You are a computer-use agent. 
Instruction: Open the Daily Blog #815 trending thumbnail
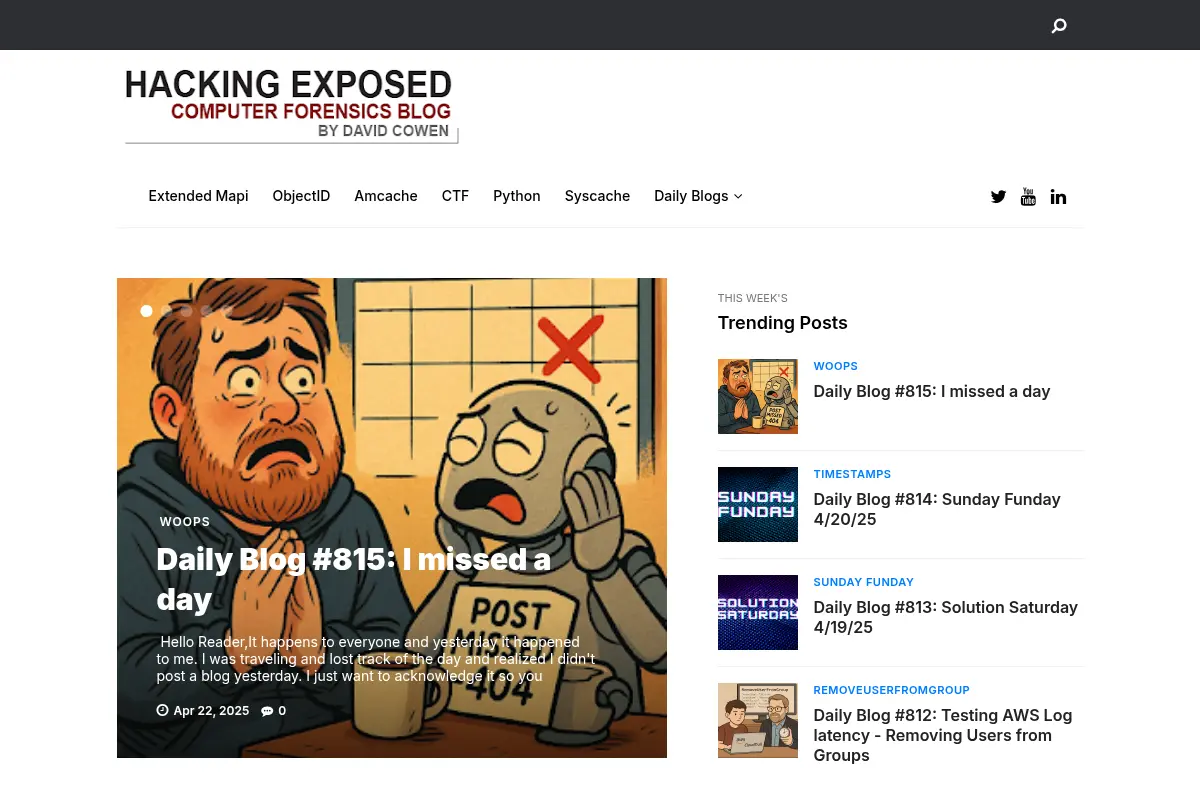(x=758, y=396)
